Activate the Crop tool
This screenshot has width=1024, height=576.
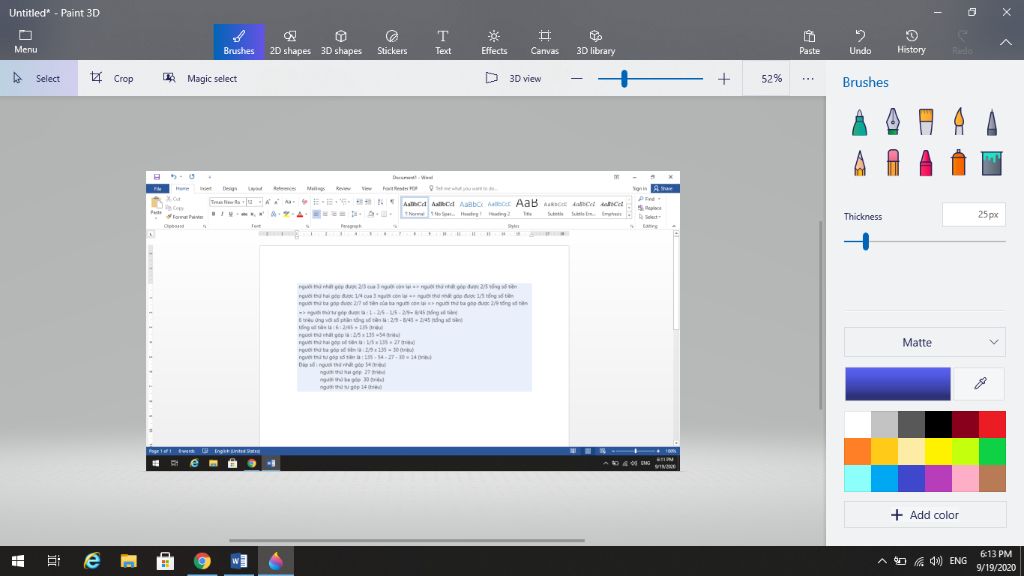[x=112, y=78]
